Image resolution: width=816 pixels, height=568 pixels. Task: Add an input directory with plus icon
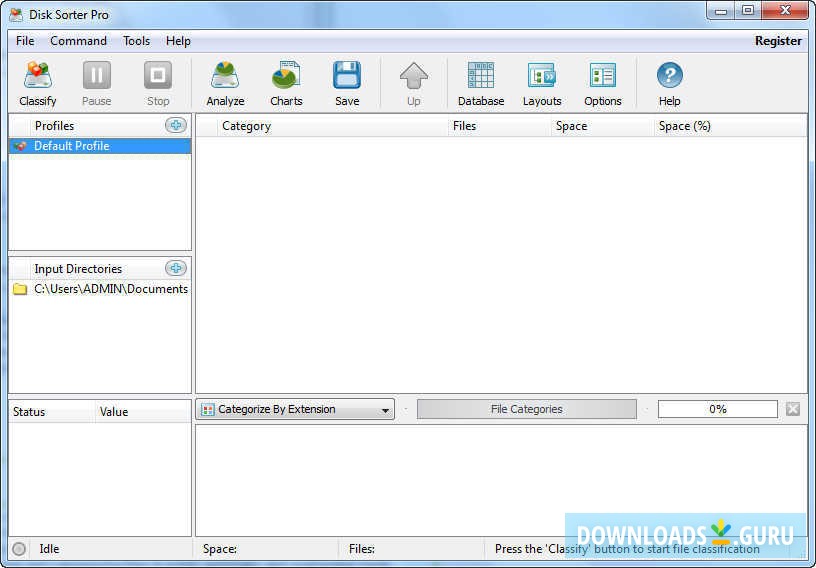click(x=176, y=268)
